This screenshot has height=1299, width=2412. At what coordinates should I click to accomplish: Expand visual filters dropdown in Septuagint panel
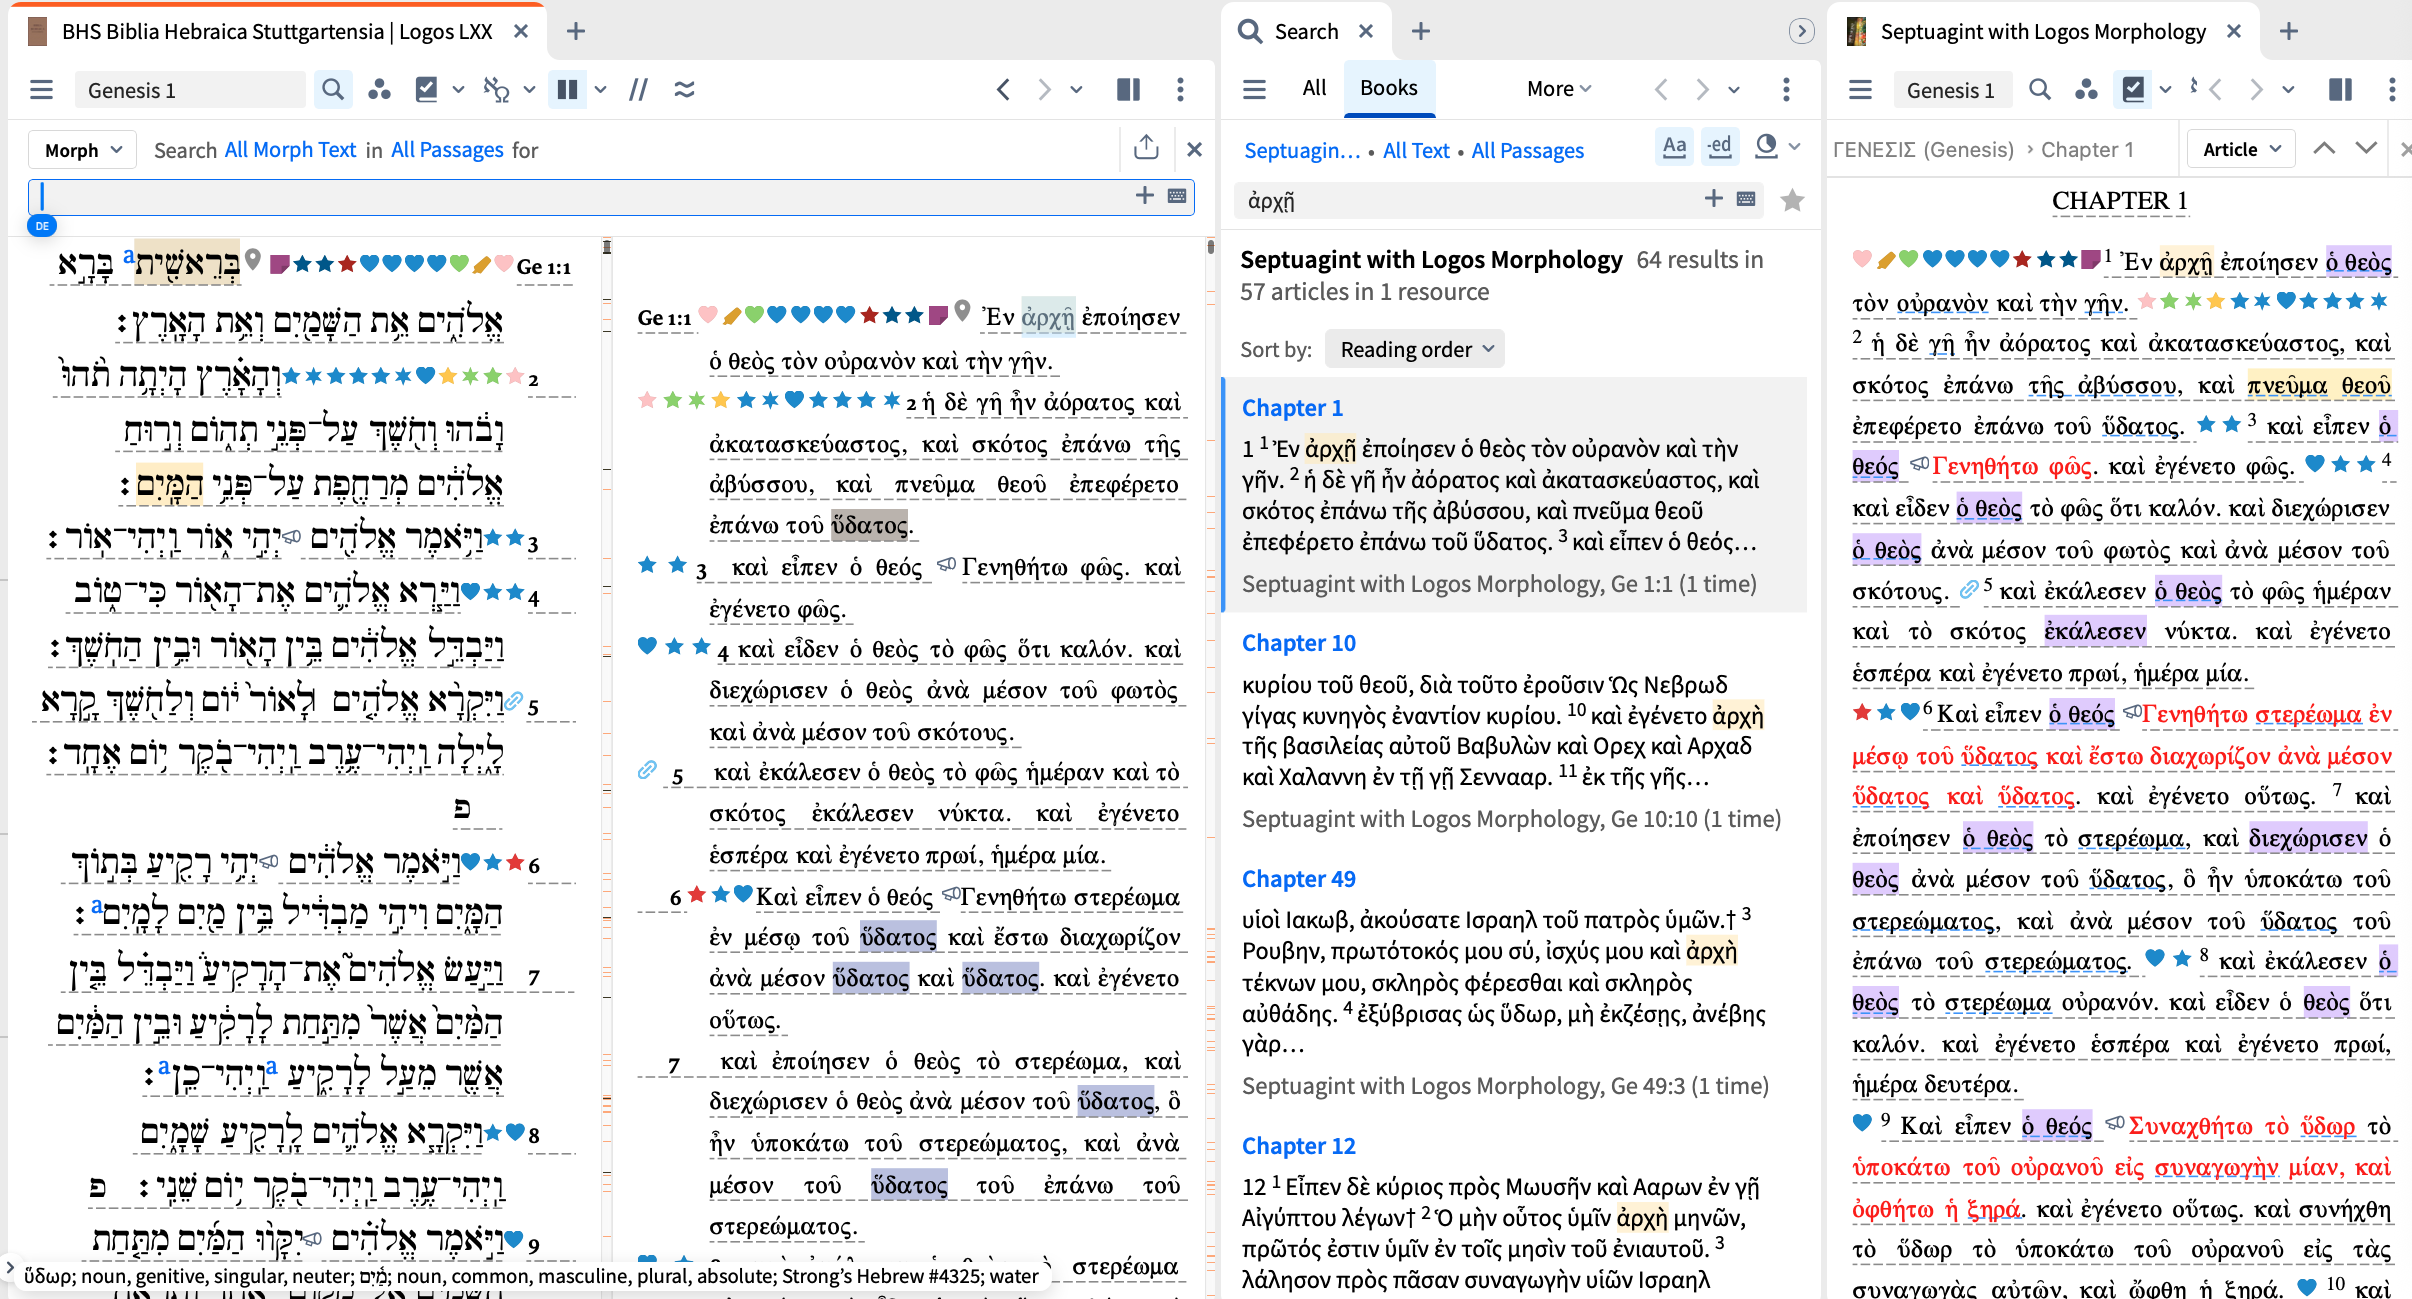[x=2166, y=90]
